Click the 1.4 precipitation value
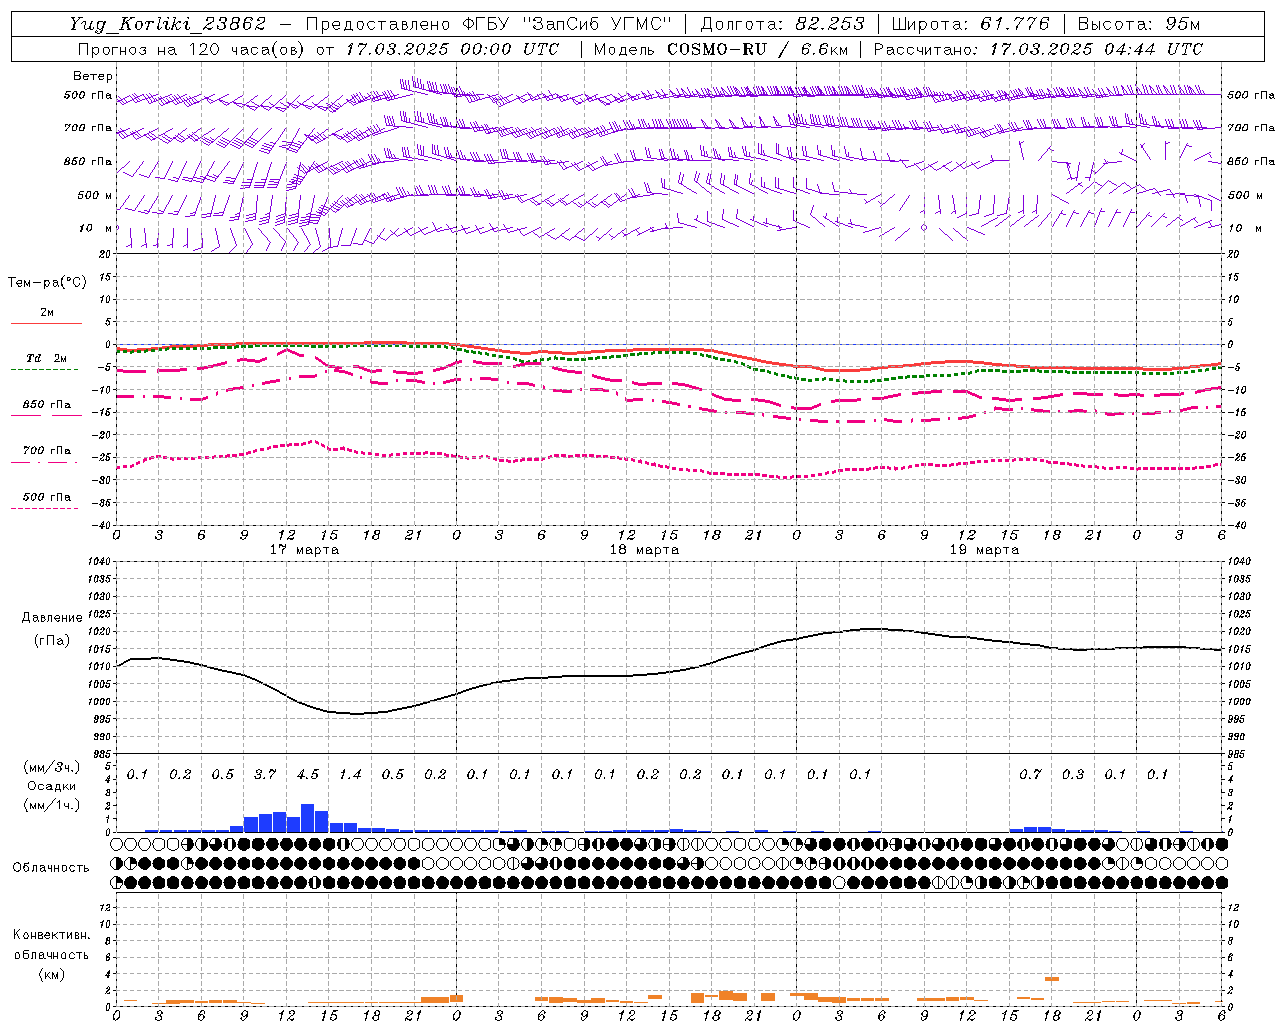This screenshot has width=1280, height=1024. (x=350, y=775)
